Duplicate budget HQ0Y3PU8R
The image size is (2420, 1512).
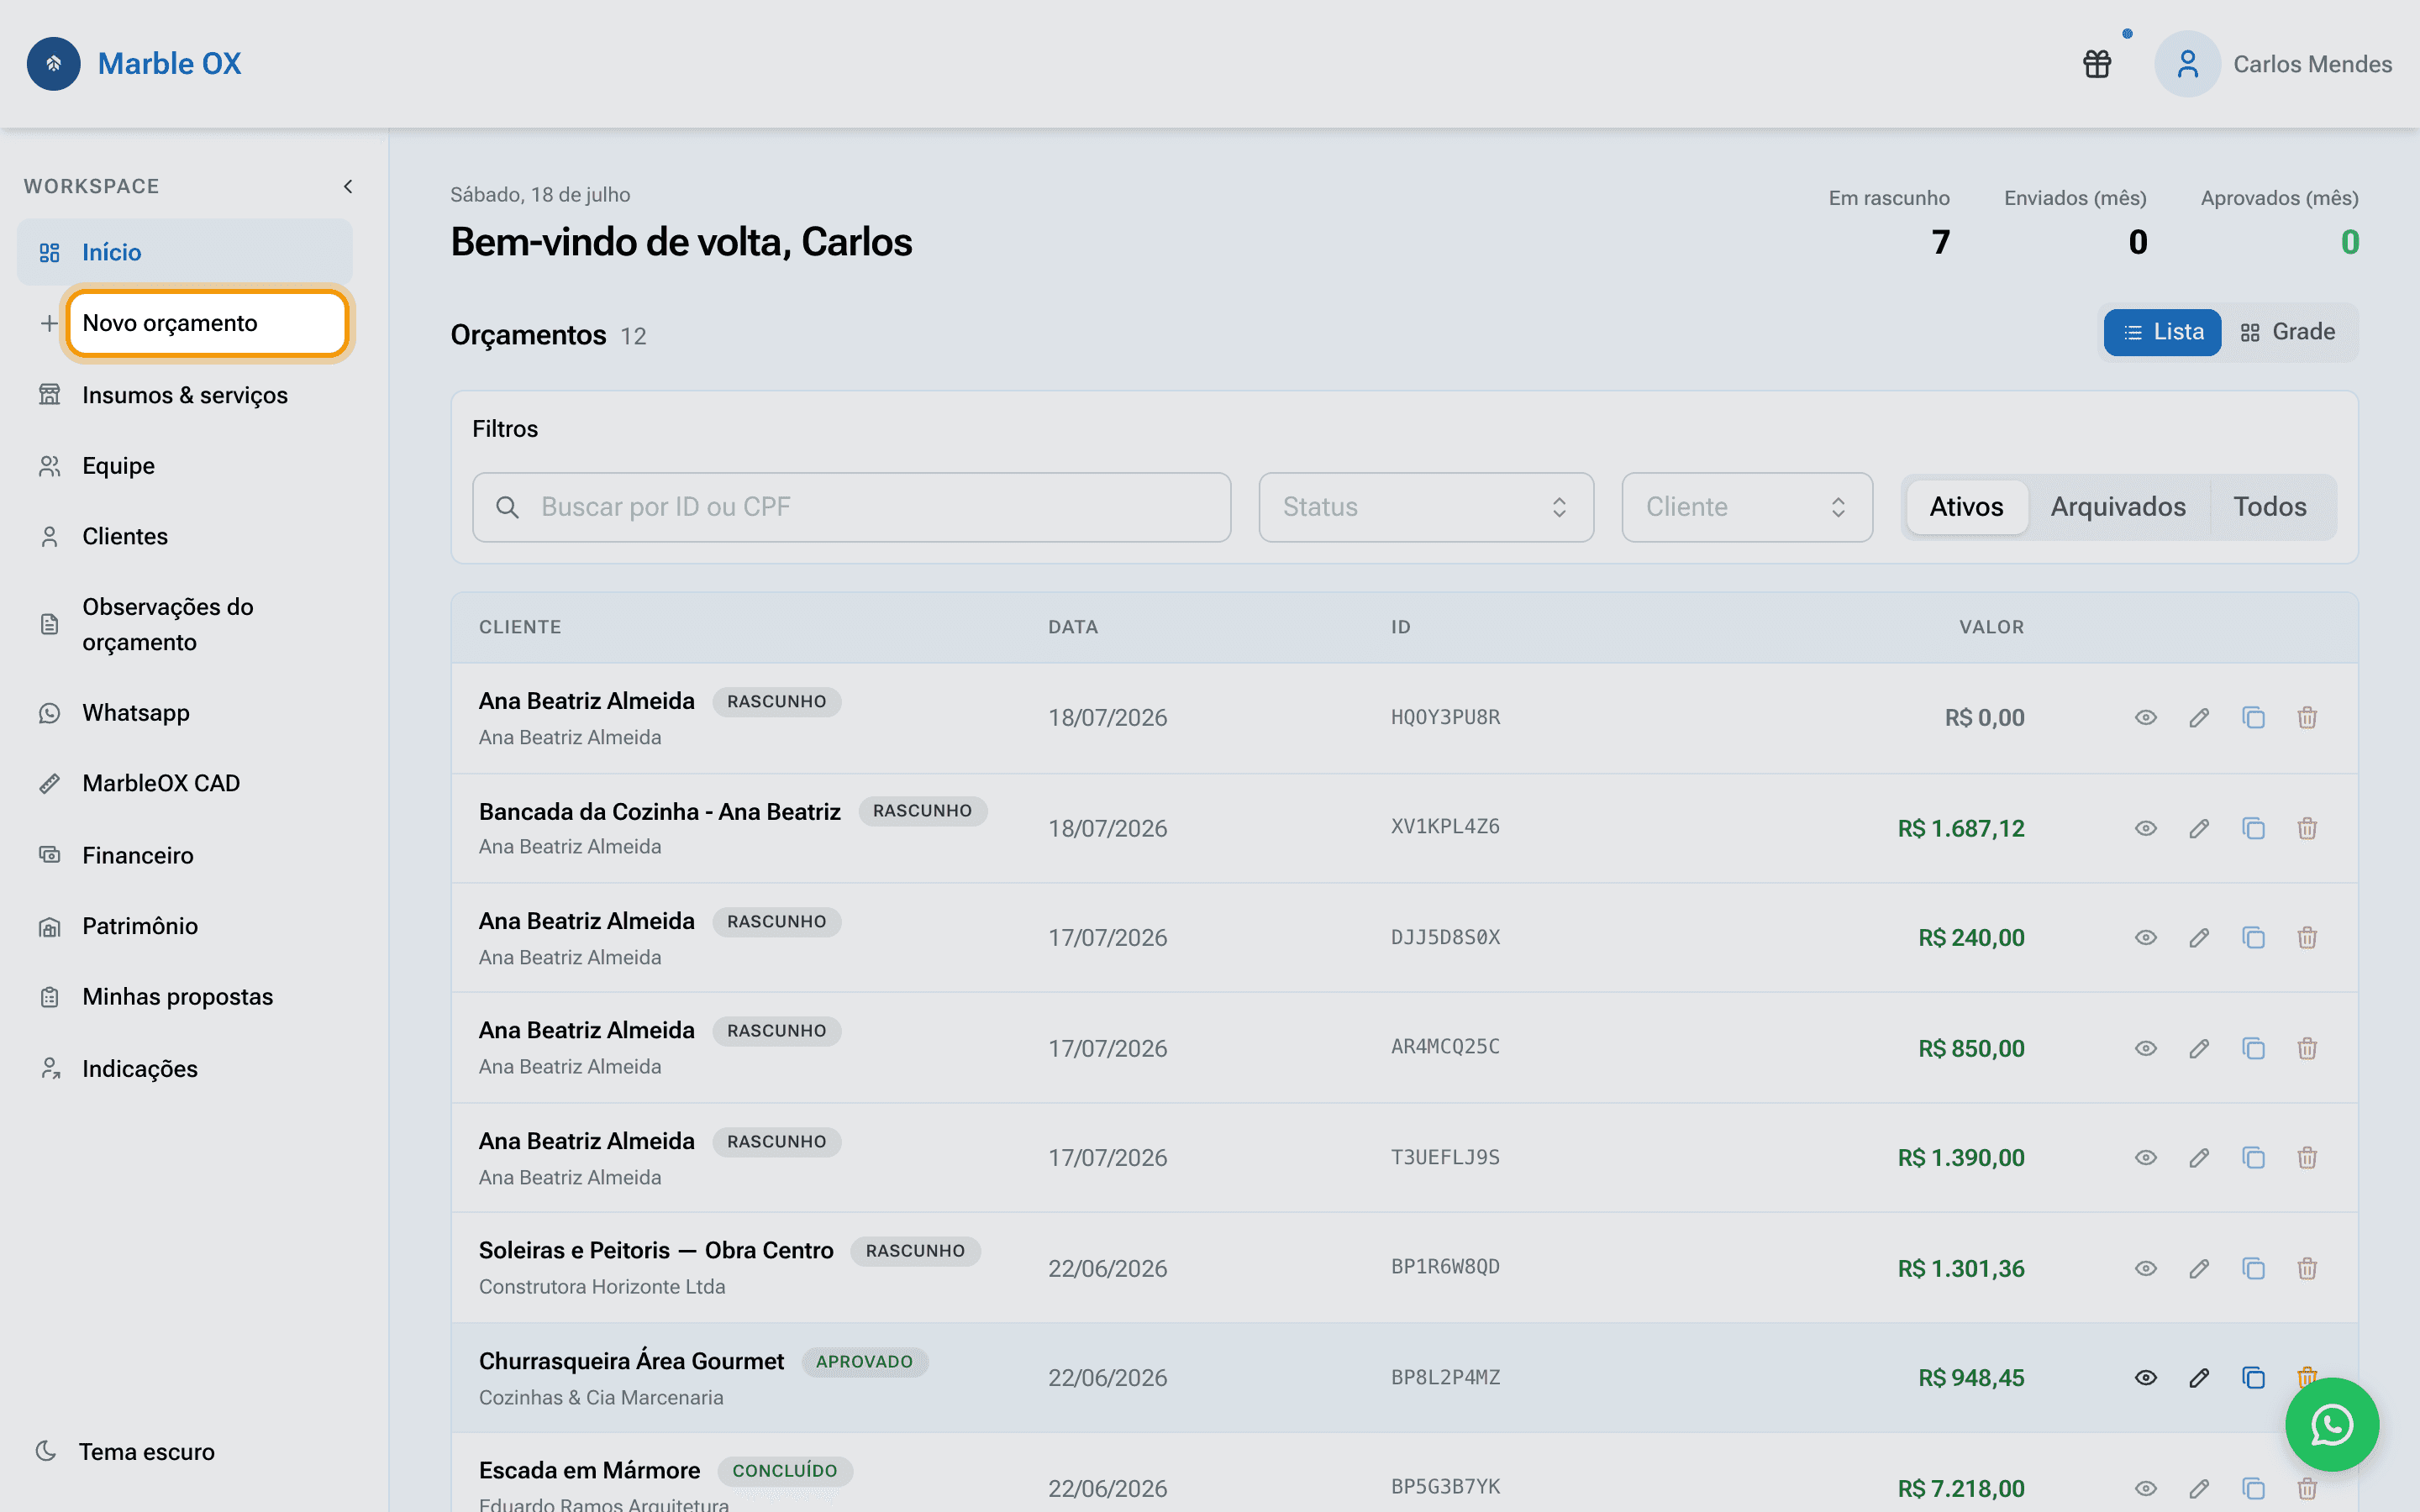2253,718
